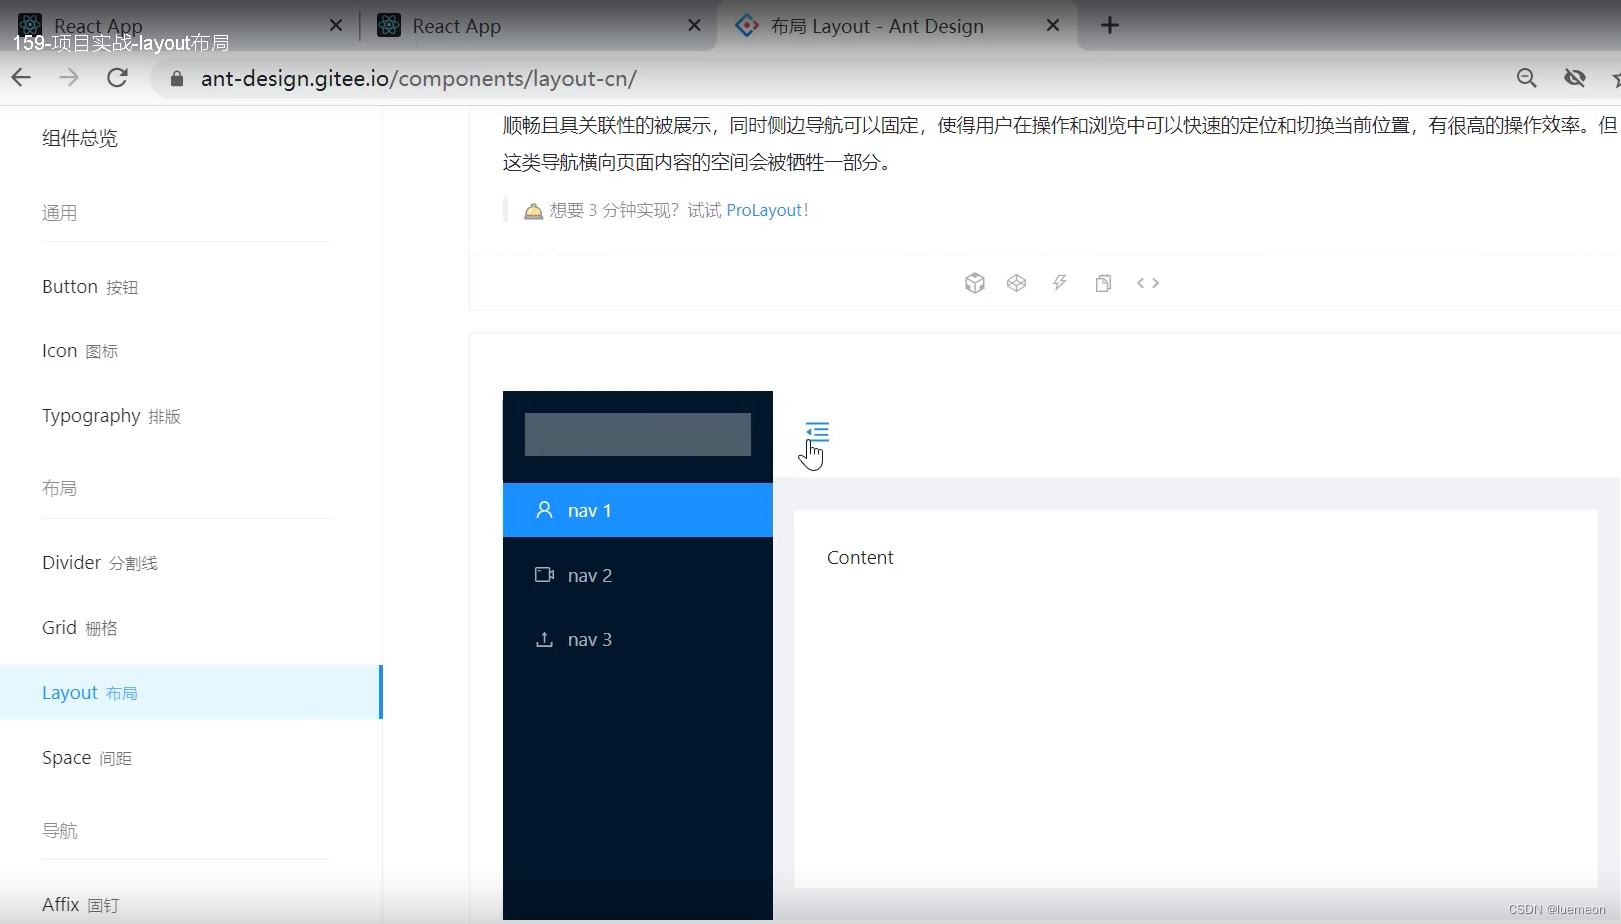The width and height of the screenshot is (1621, 924).
Task: Open demo in CodePen icon
Action: coord(1017,283)
